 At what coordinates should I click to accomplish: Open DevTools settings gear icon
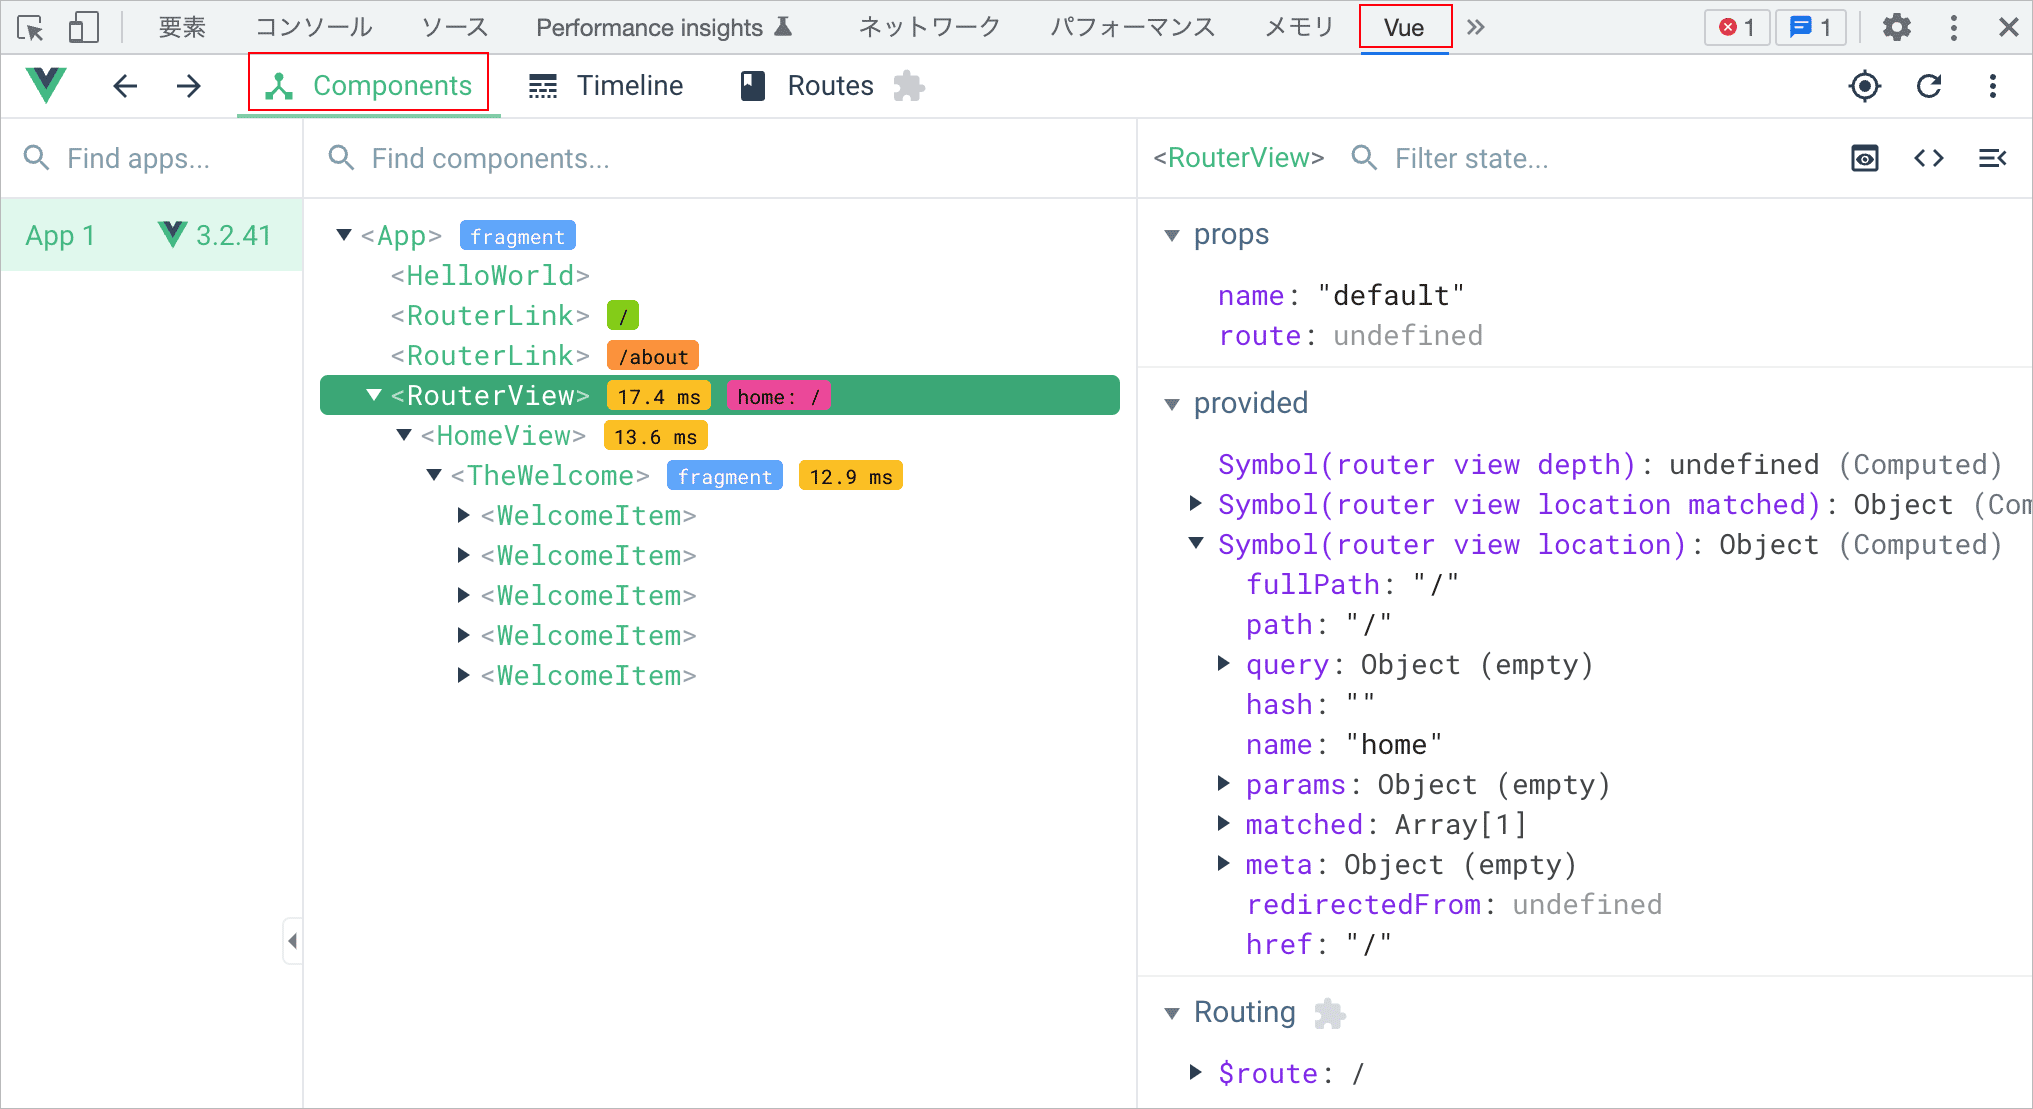(1896, 27)
